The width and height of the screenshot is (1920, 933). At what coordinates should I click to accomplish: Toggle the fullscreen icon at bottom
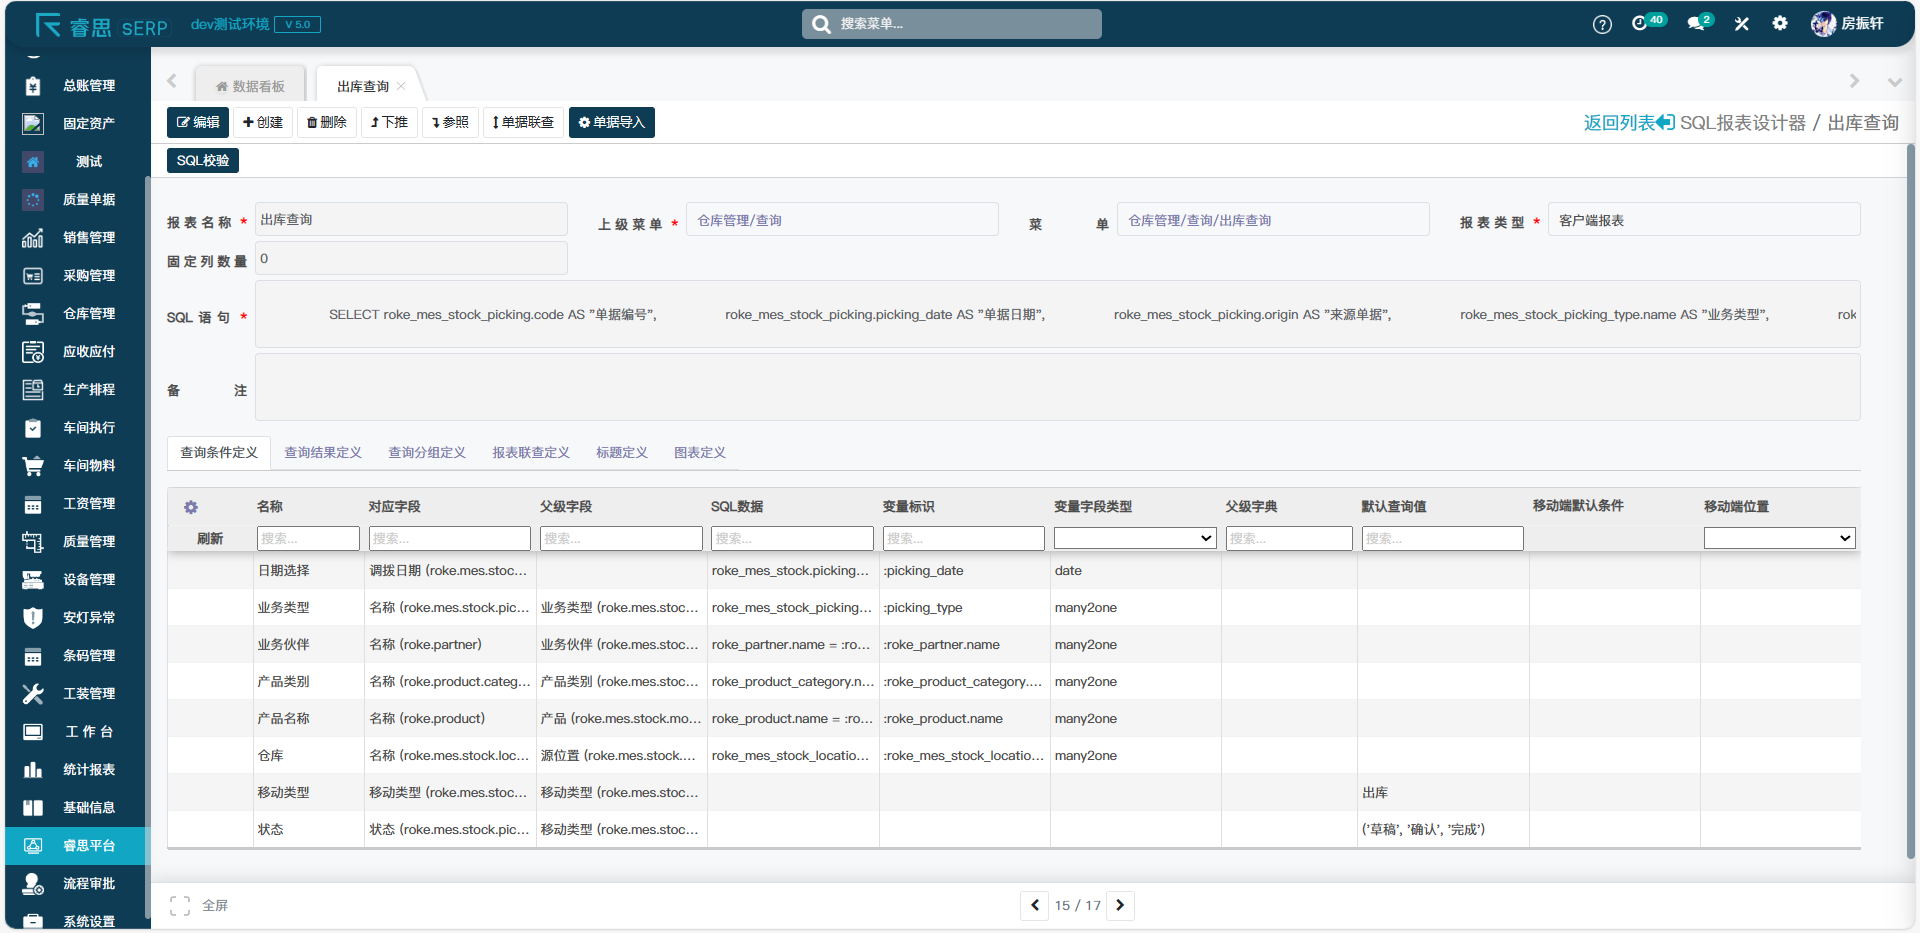point(180,906)
